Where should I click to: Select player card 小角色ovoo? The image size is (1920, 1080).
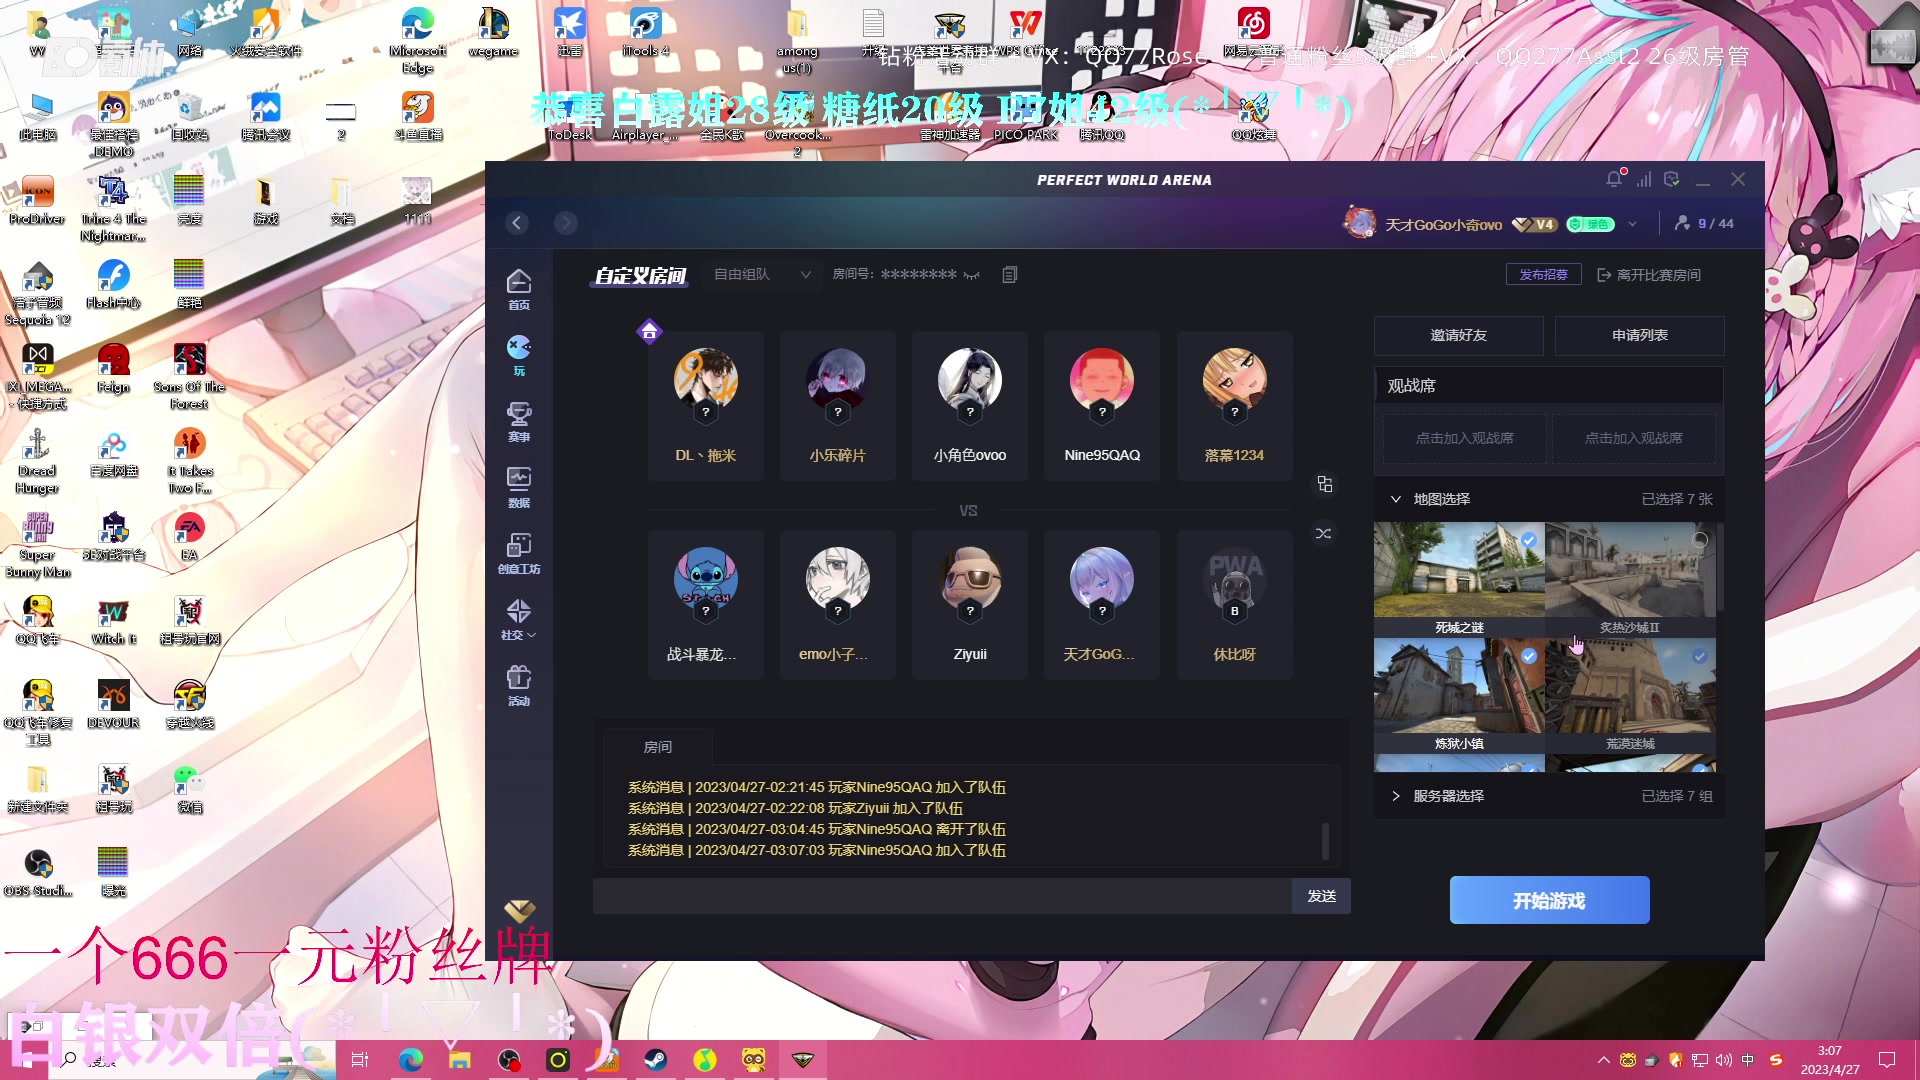[970, 406]
